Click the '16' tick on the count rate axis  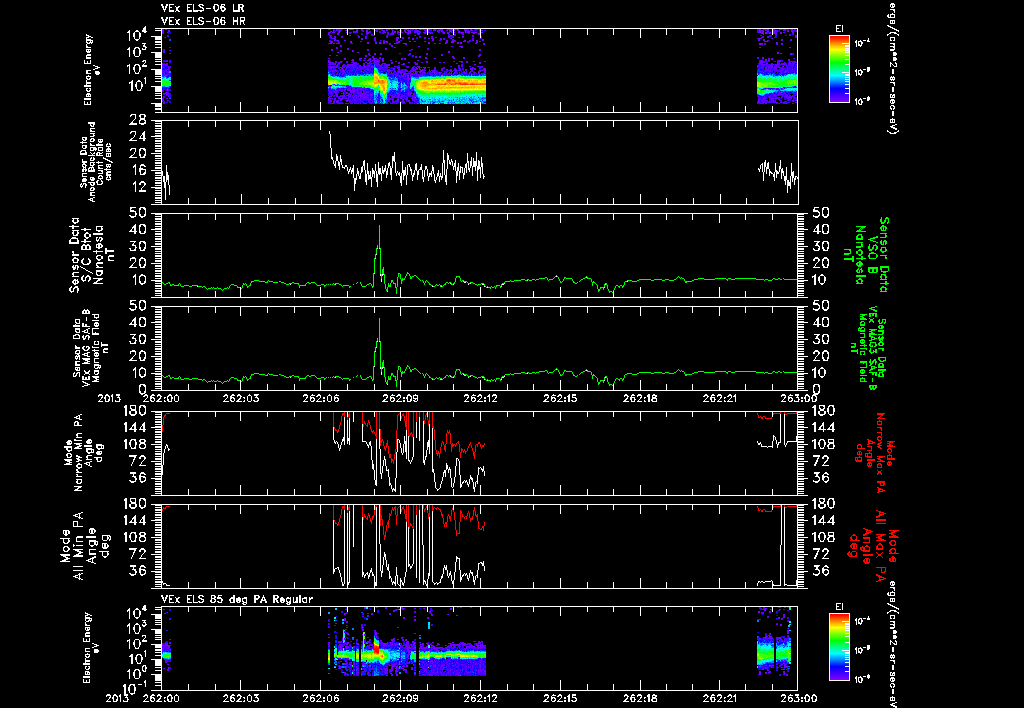(x=137, y=170)
